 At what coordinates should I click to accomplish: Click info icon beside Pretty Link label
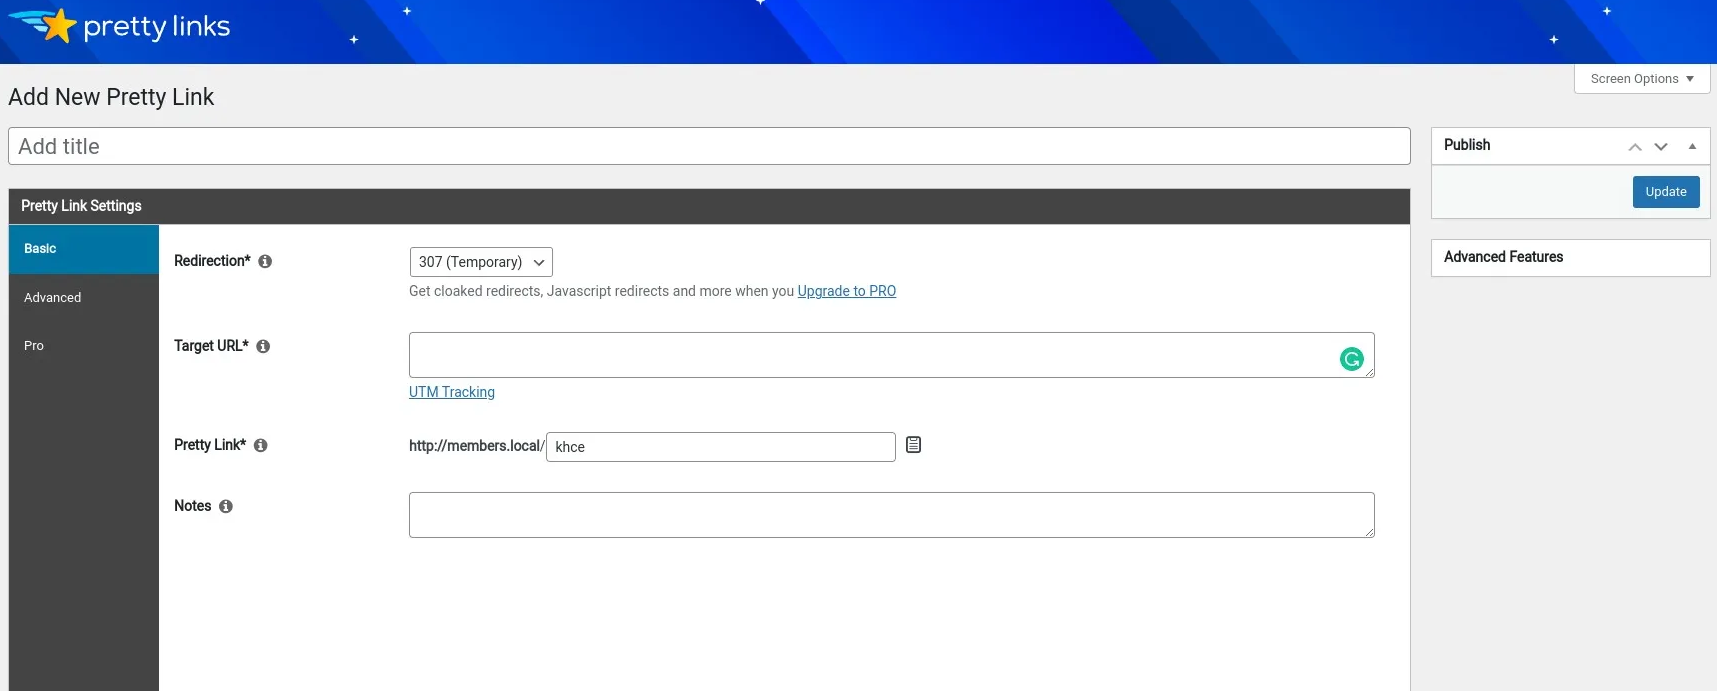point(260,445)
